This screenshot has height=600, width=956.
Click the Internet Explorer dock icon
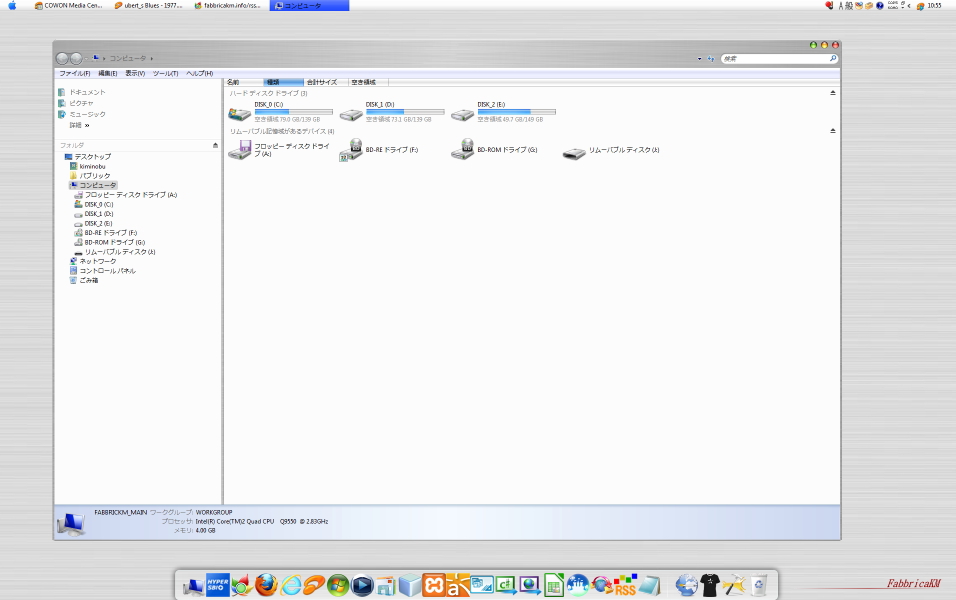291,585
